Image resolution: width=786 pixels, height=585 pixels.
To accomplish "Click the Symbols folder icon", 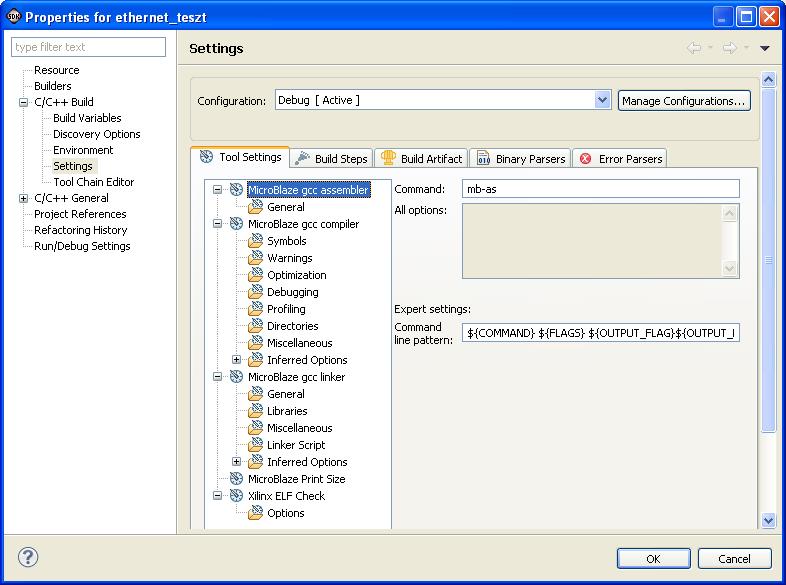I will 256,241.
